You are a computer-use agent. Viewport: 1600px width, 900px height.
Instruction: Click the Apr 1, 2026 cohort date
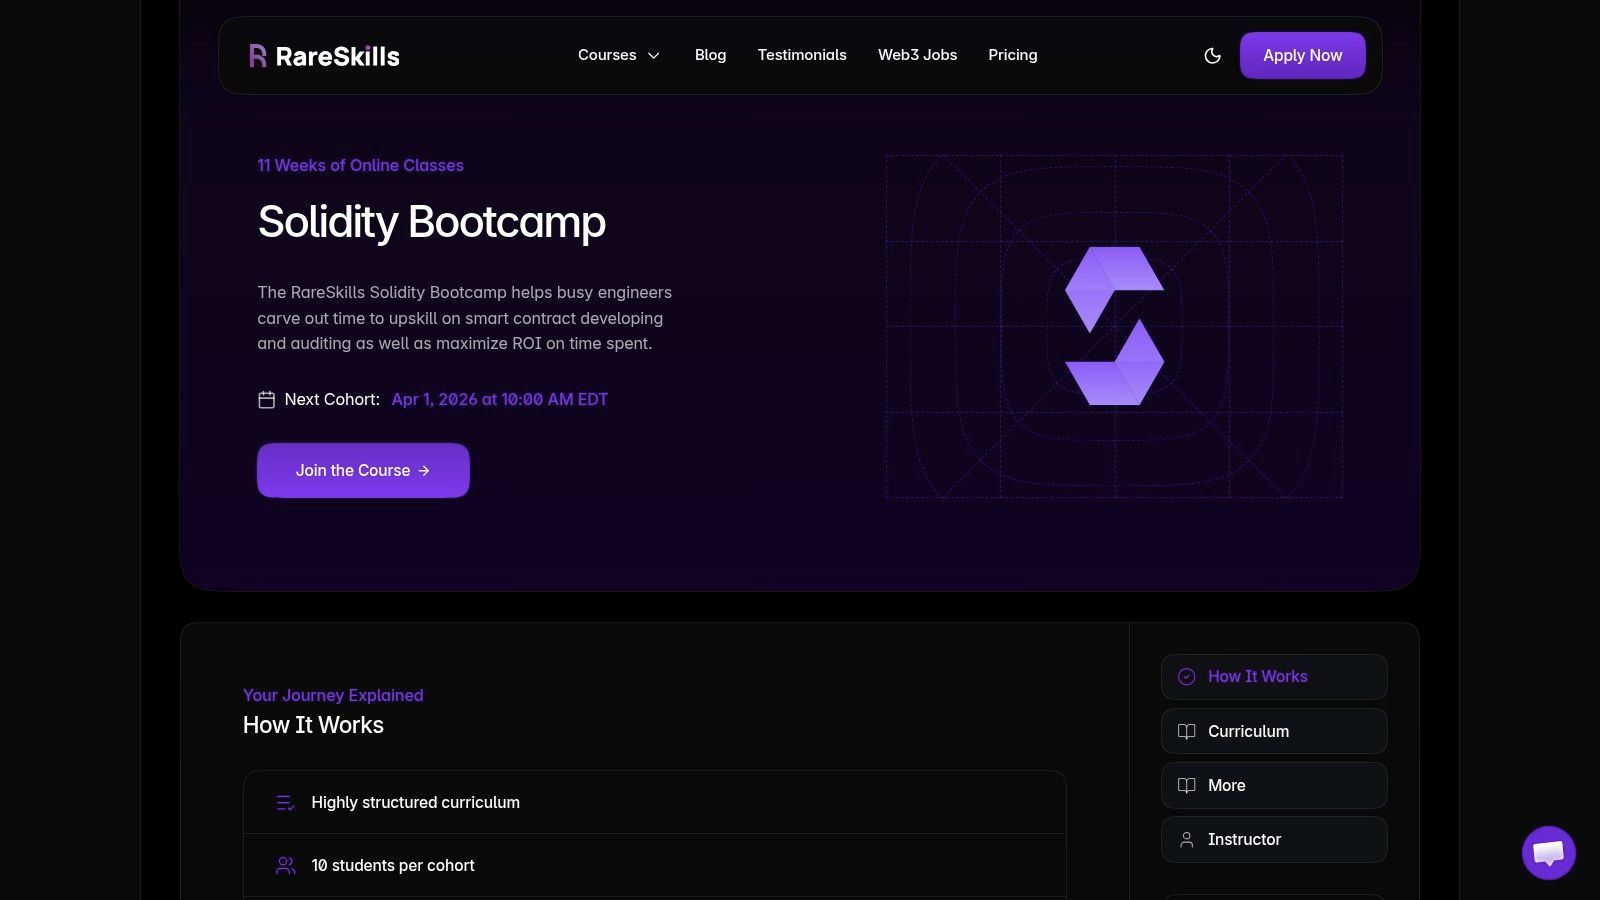(499, 399)
